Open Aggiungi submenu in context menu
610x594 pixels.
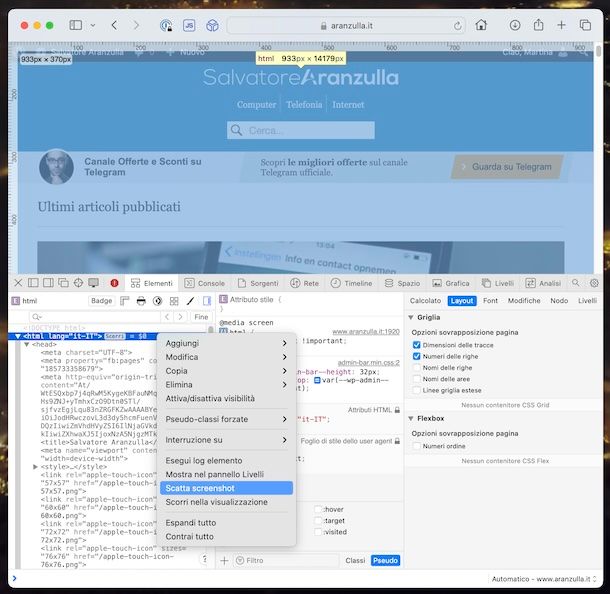point(226,343)
